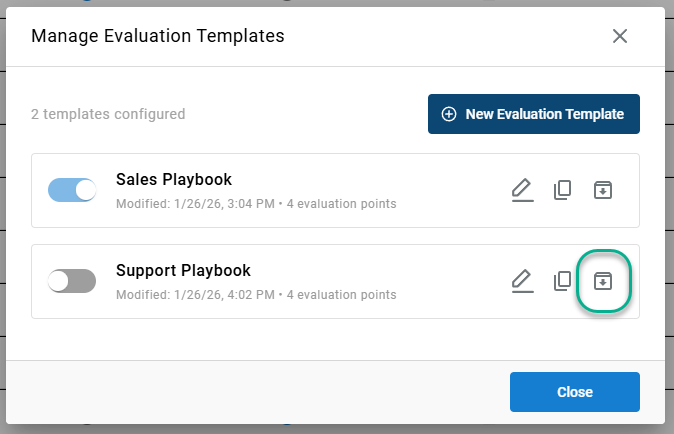Image resolution: width=674 pixels, height=434 pixels.
Task: Select the Support Playbook template name
Action: [x=183, y=270]
